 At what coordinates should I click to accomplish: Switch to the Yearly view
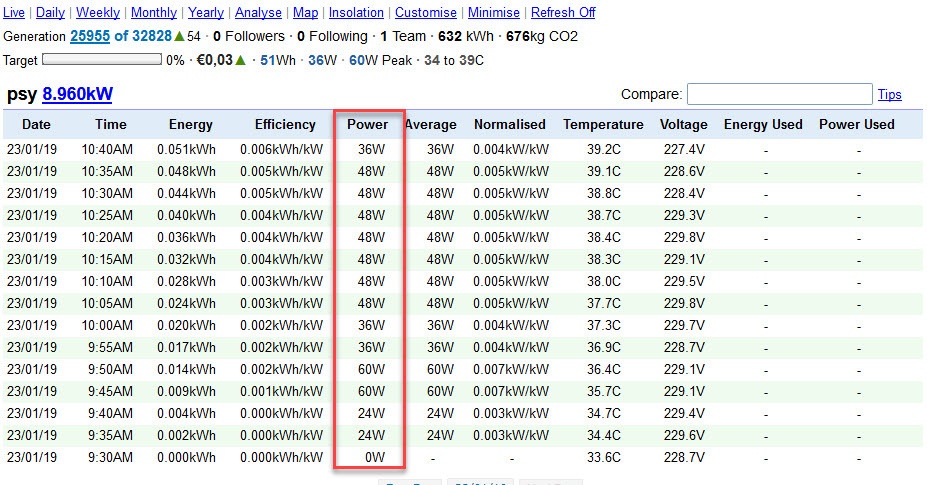point(206,12)
